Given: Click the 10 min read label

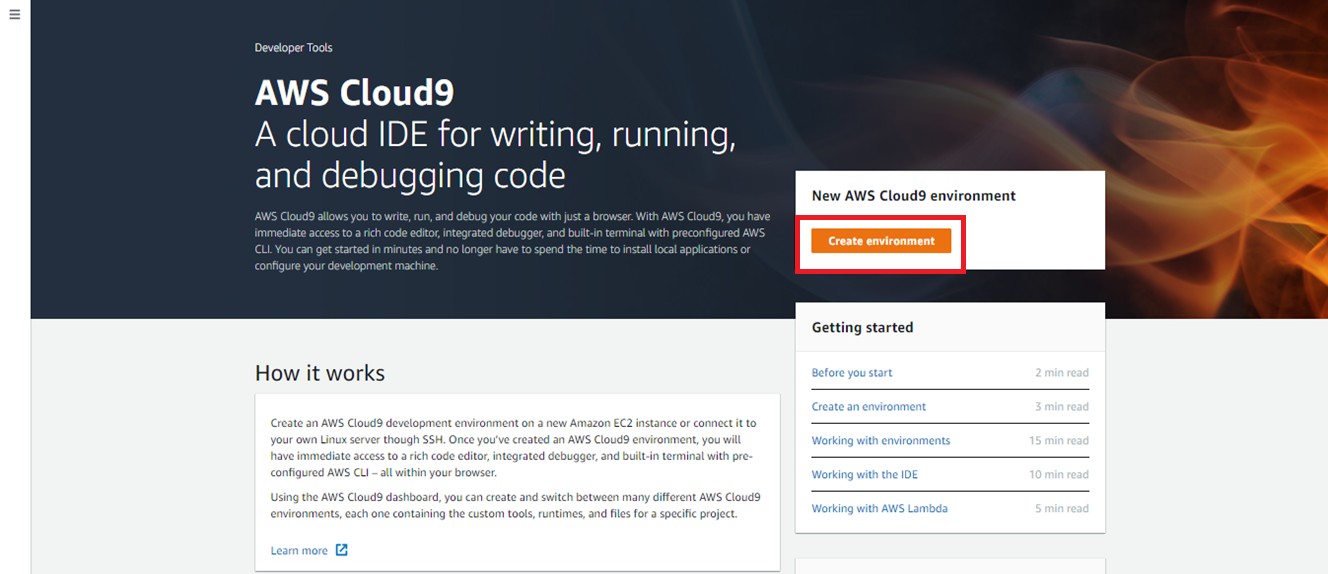Looking at the screenshot, I should pyautogui.click(x=1059, y=475).
